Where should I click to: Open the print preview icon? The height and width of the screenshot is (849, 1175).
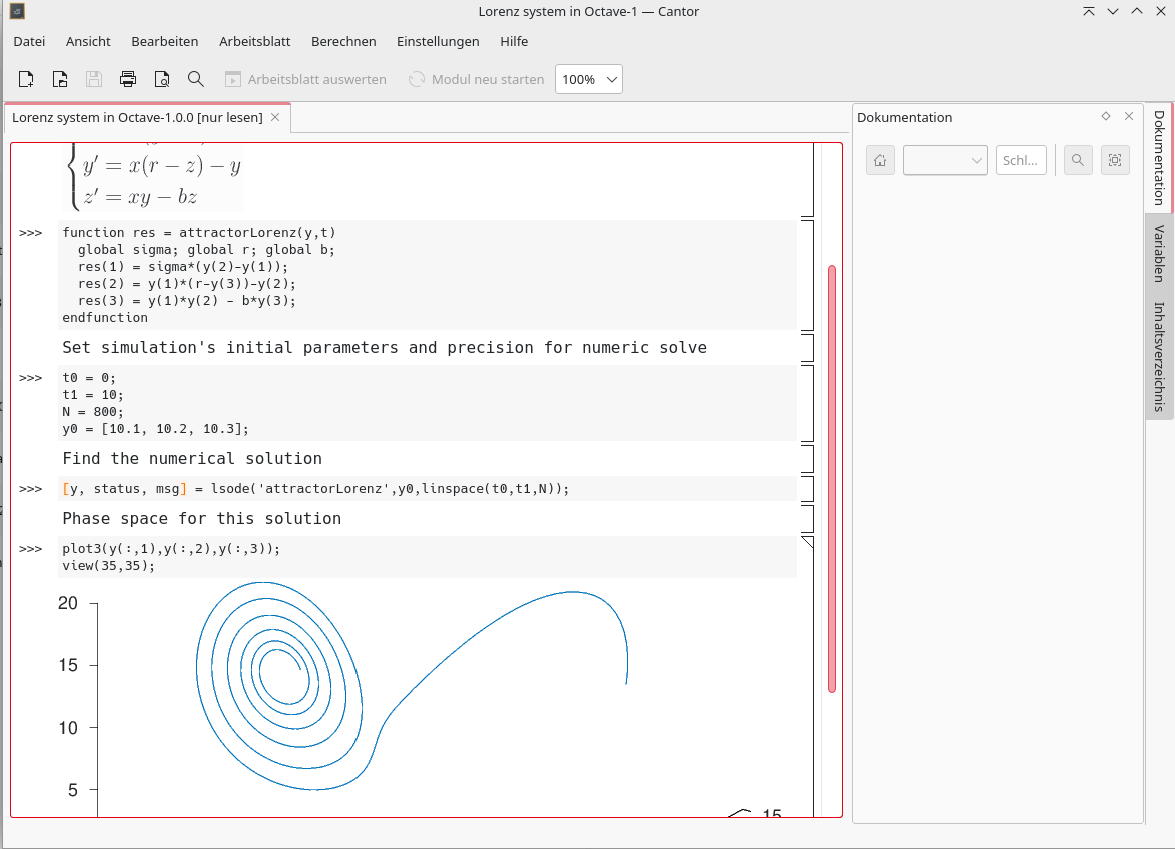[x=162, y=79]
